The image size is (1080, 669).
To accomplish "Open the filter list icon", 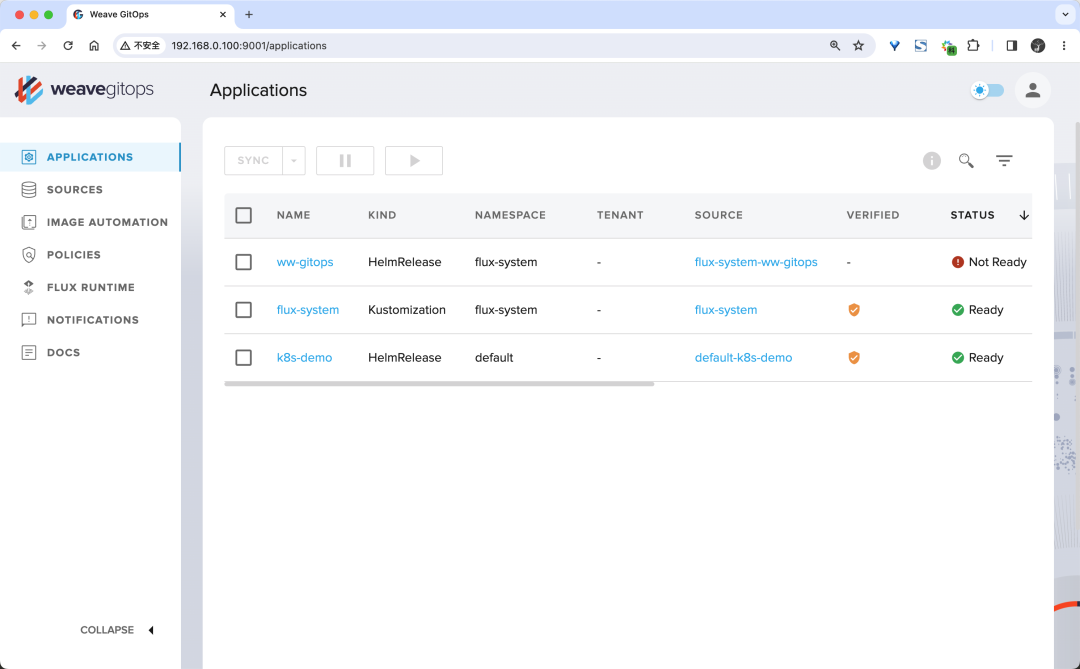I will click(x=1004, y=161).
